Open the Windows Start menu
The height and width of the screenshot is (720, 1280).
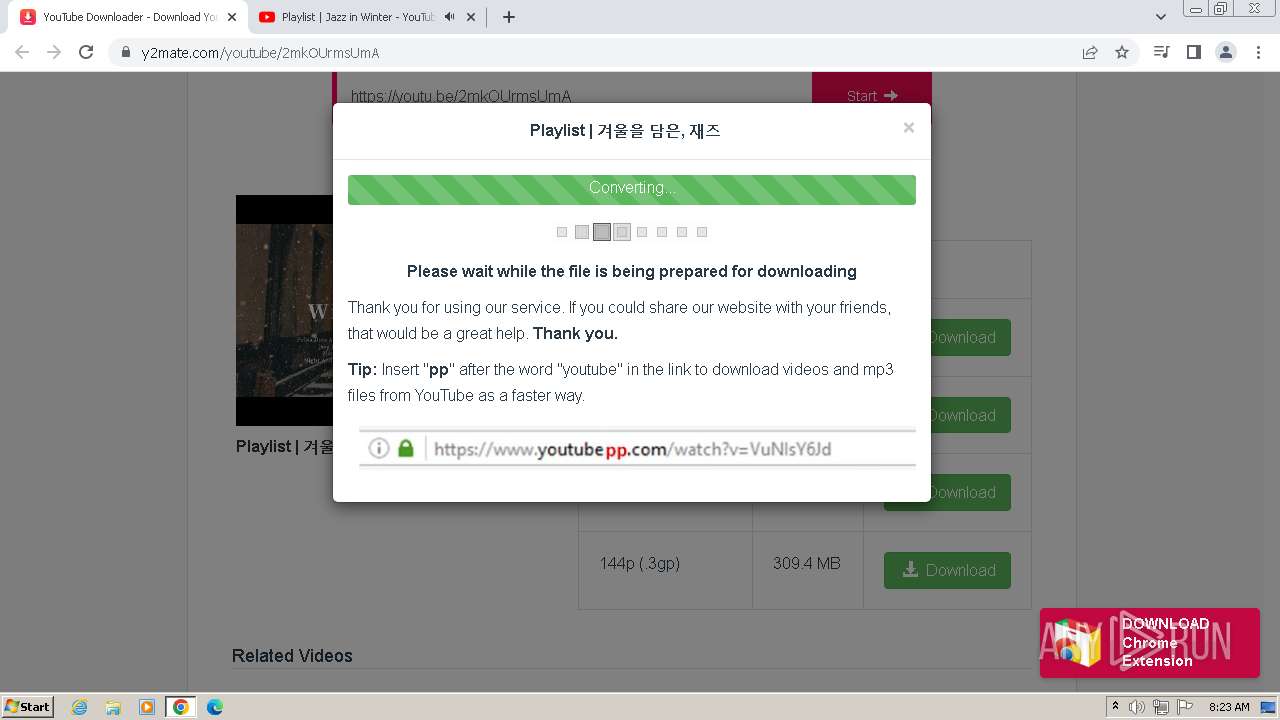27,706
